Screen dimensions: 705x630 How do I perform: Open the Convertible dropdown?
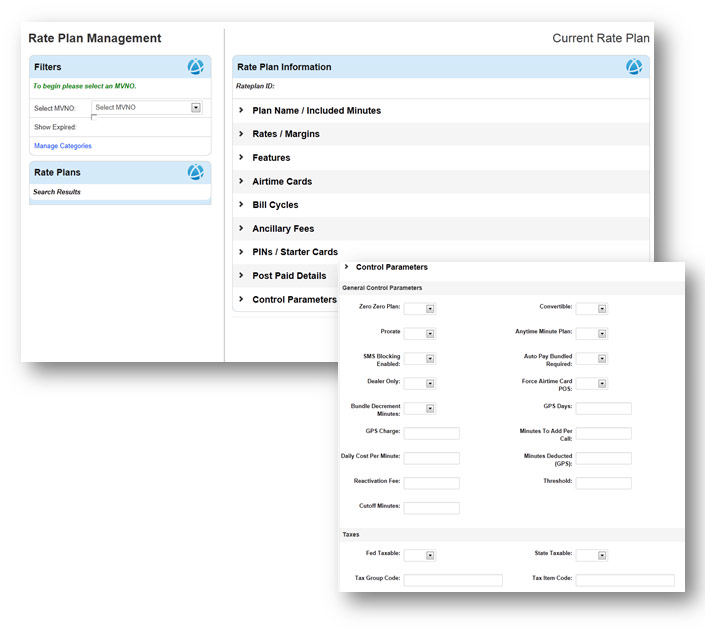pyautogui.click(x=592, y=309)
